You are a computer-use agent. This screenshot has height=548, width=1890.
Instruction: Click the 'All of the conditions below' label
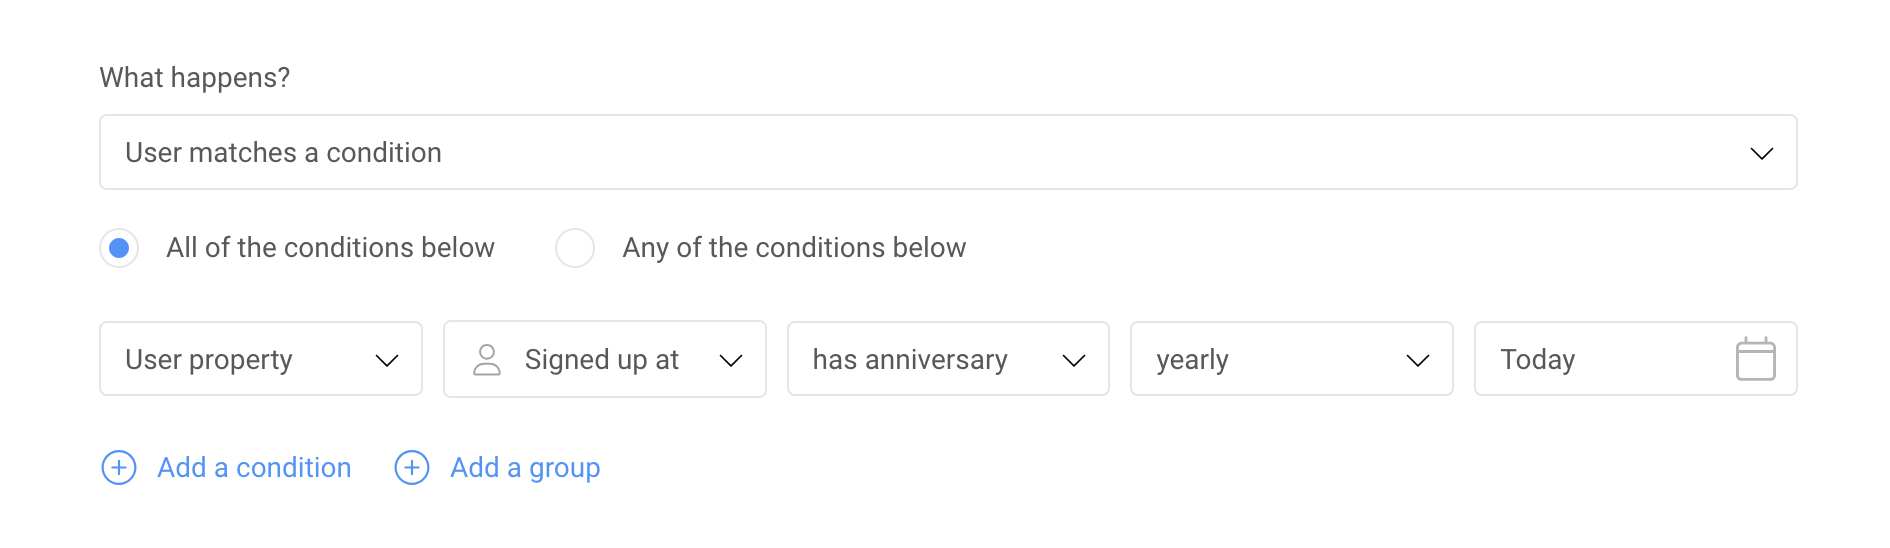(x=330, y=248)
